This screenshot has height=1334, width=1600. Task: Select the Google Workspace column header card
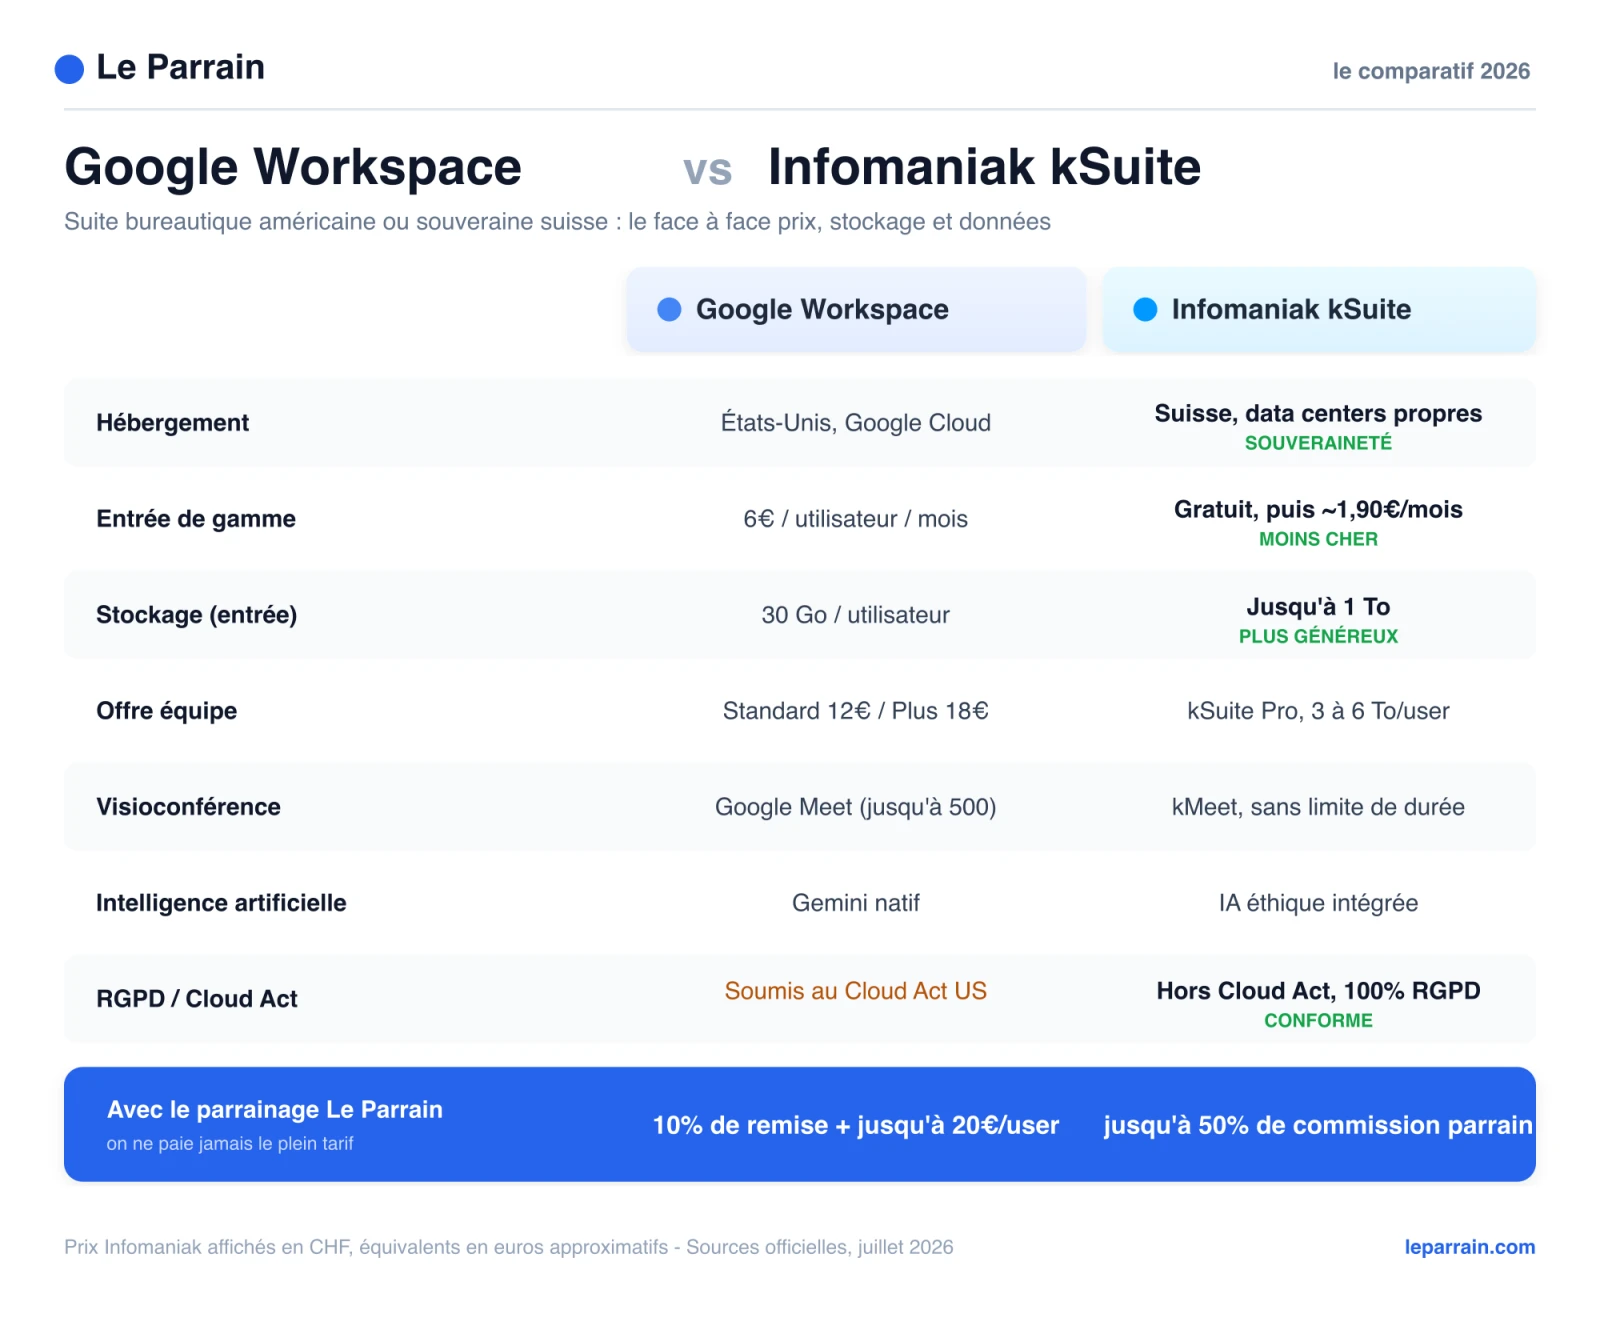pyautogui.click(x=856, y=309)
